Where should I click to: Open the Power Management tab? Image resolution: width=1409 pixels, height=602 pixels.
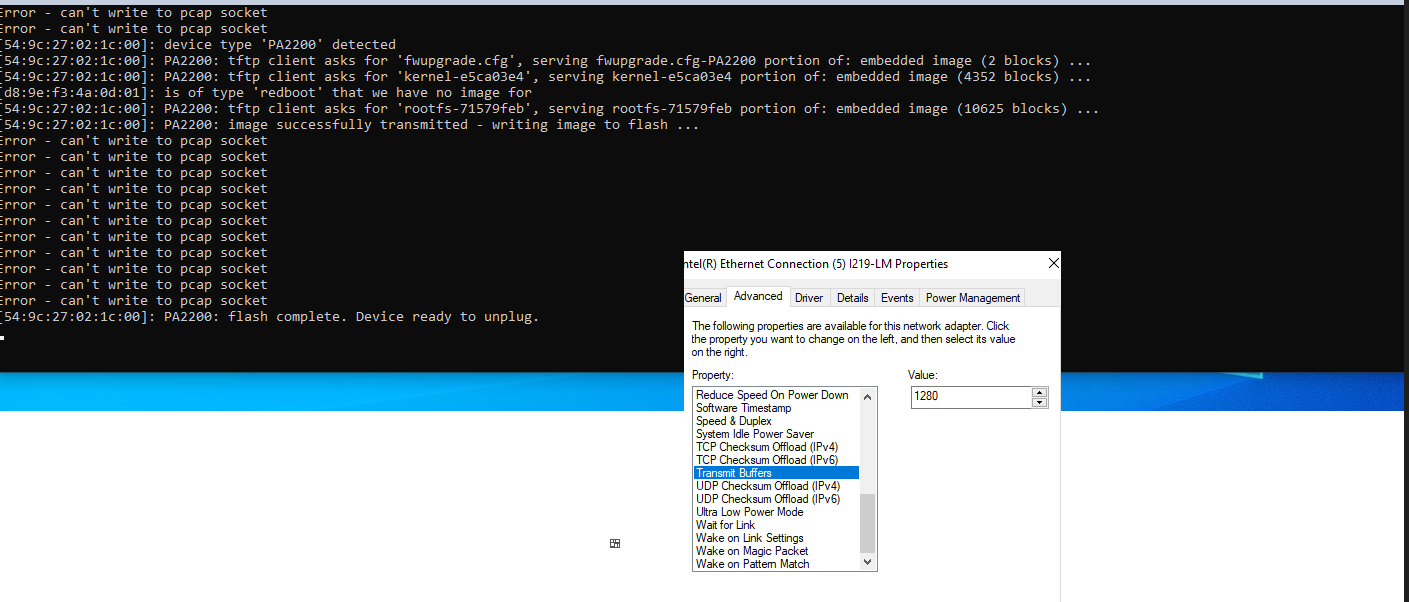972,297
